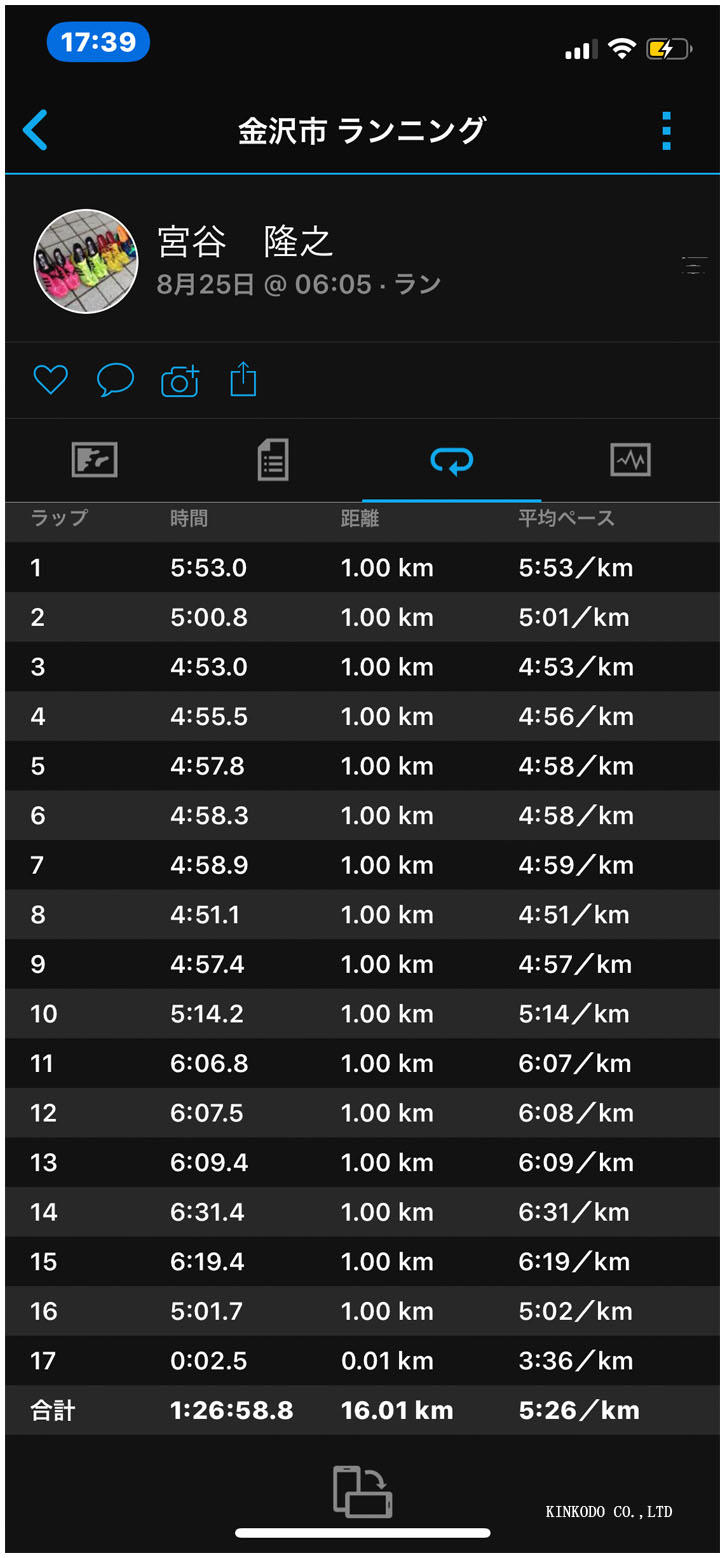This screenshot has width=725, height=1558.
Task: Tap the name 宮谷 隆之
Action: pos(245,242)
